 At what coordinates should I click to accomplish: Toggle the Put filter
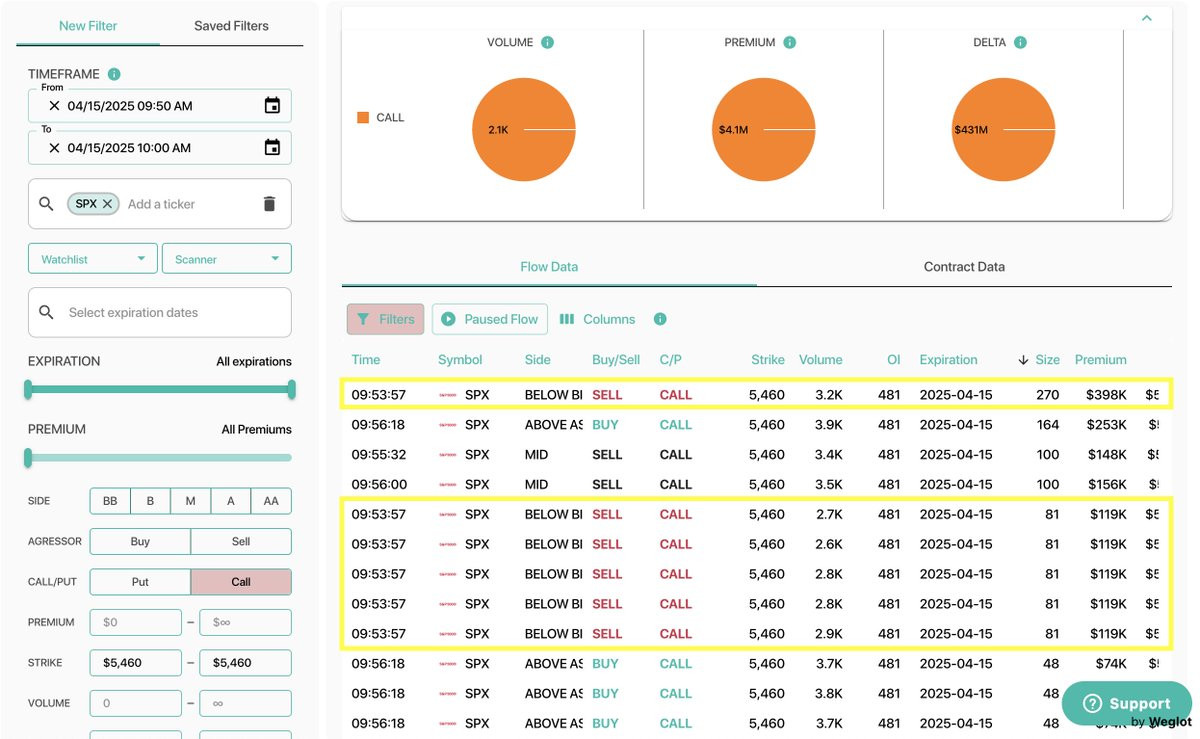[x=140, y=581]
